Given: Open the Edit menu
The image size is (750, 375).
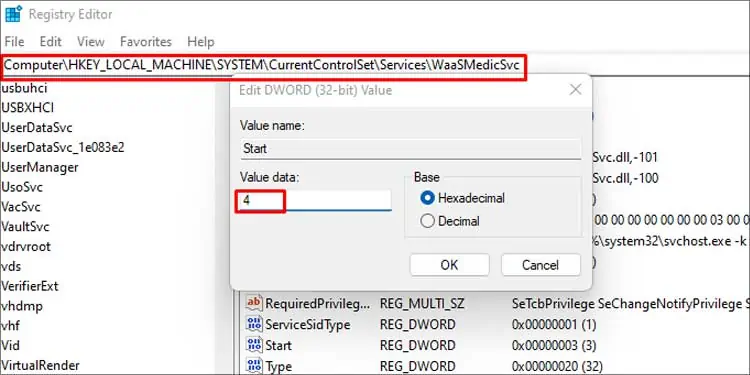Looking at the screenshot, I should [50, 42].
